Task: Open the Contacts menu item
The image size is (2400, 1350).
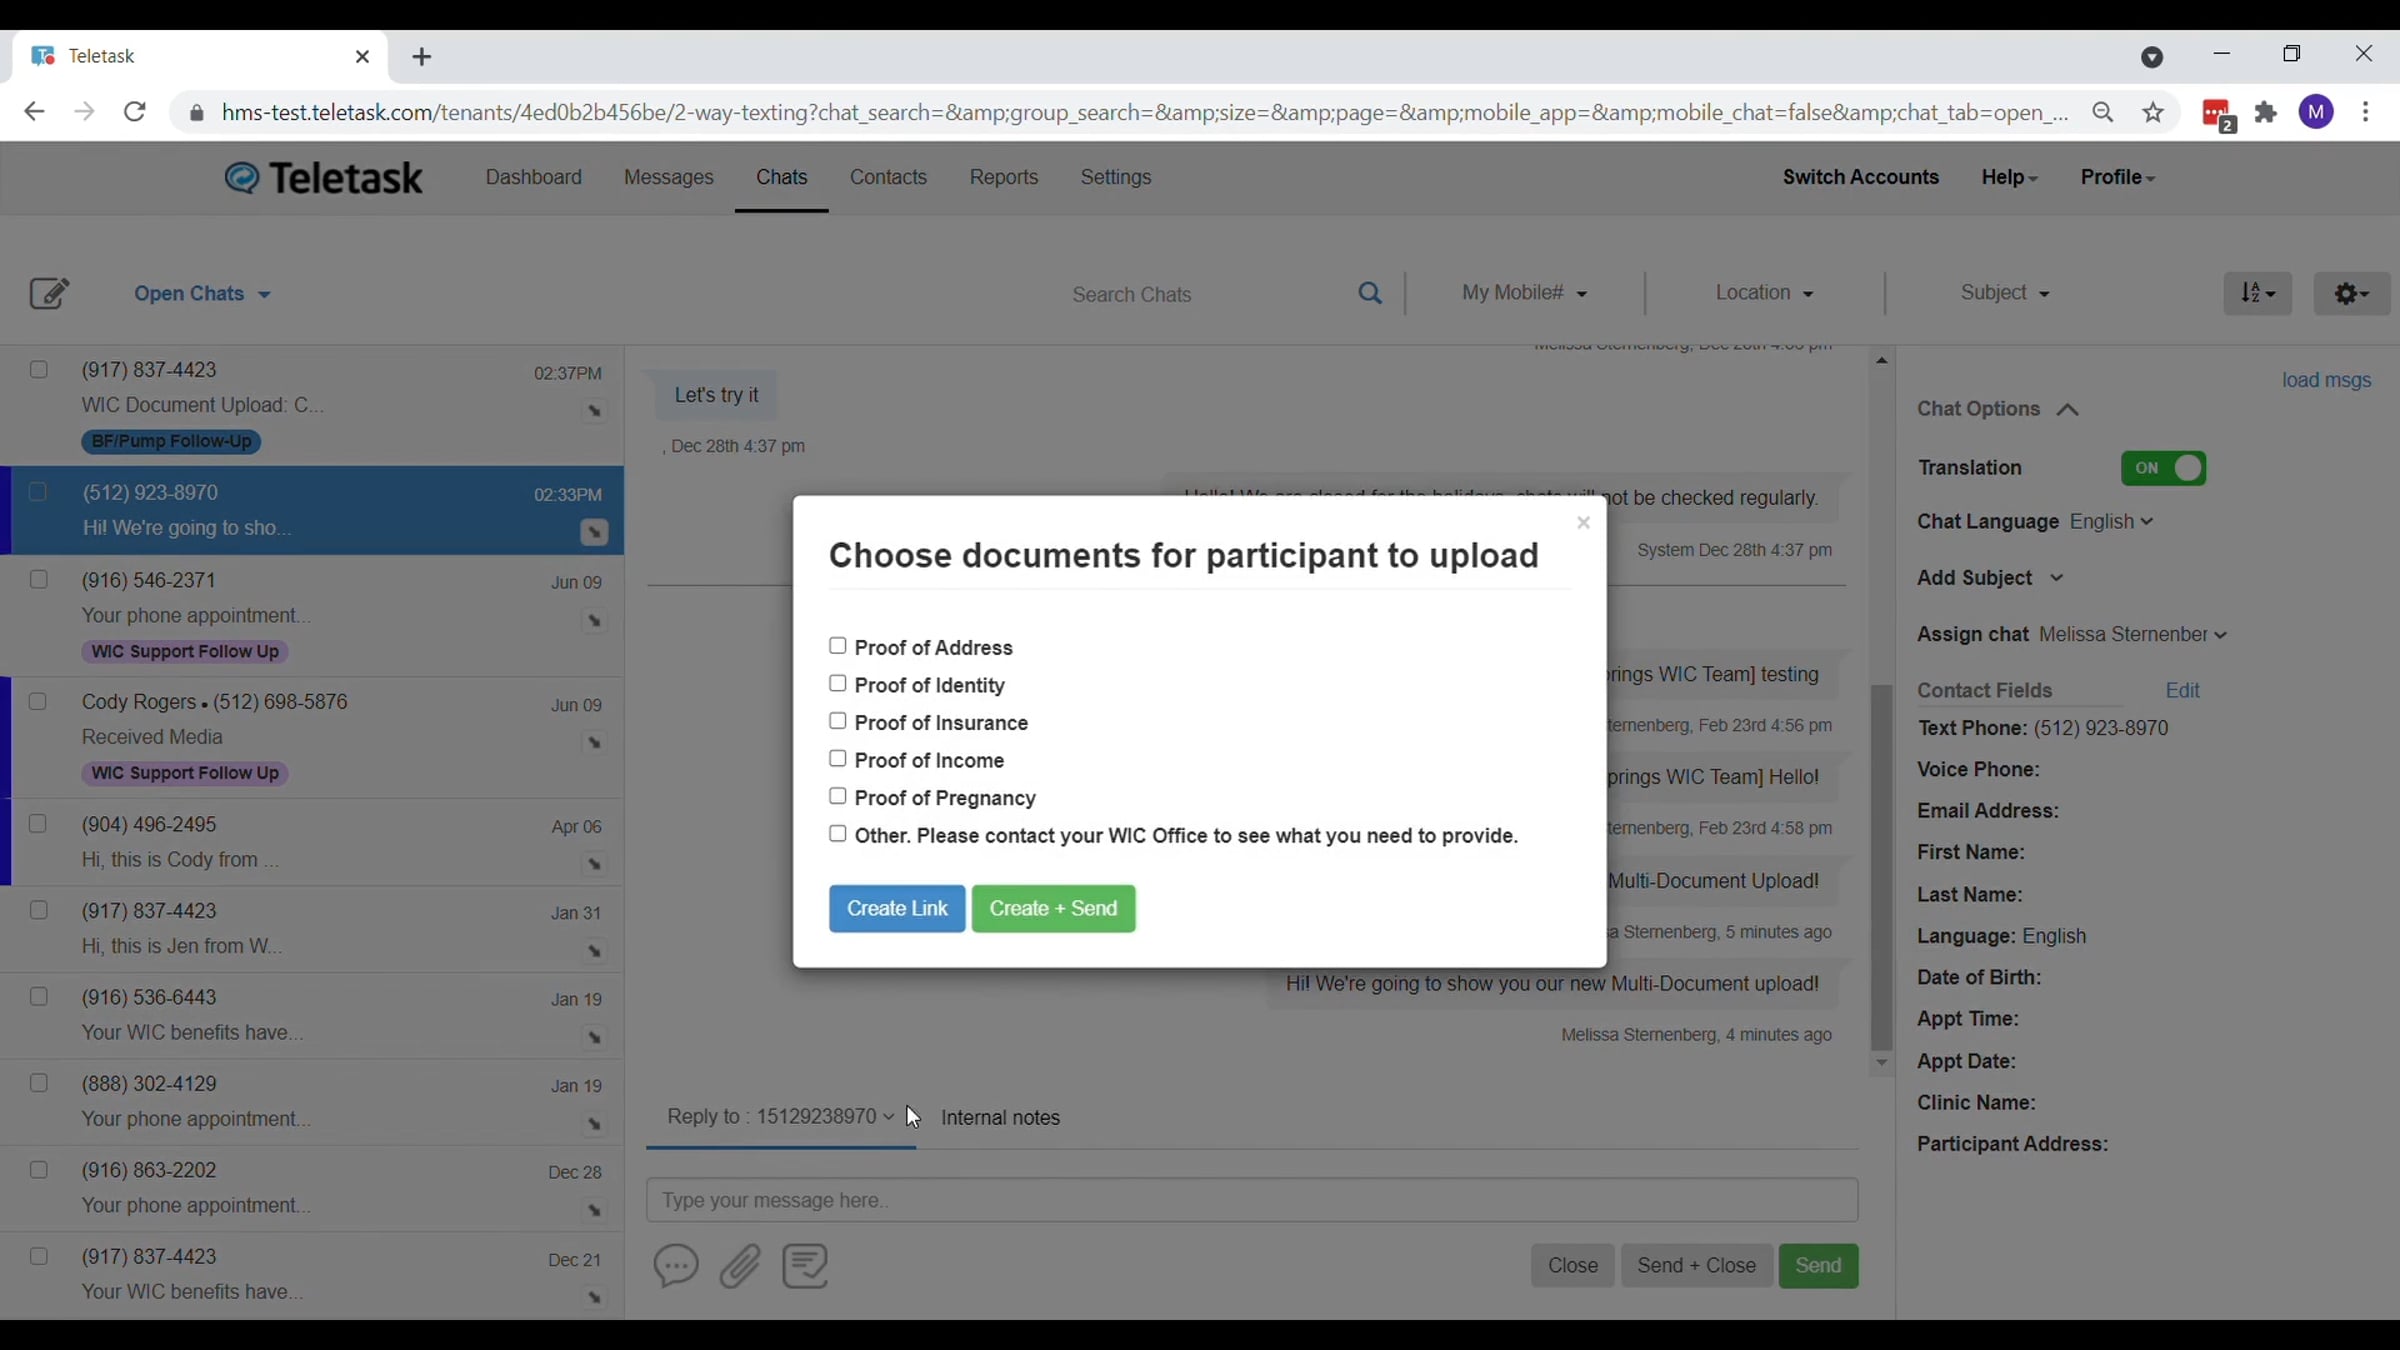Action: pos(888,177)
